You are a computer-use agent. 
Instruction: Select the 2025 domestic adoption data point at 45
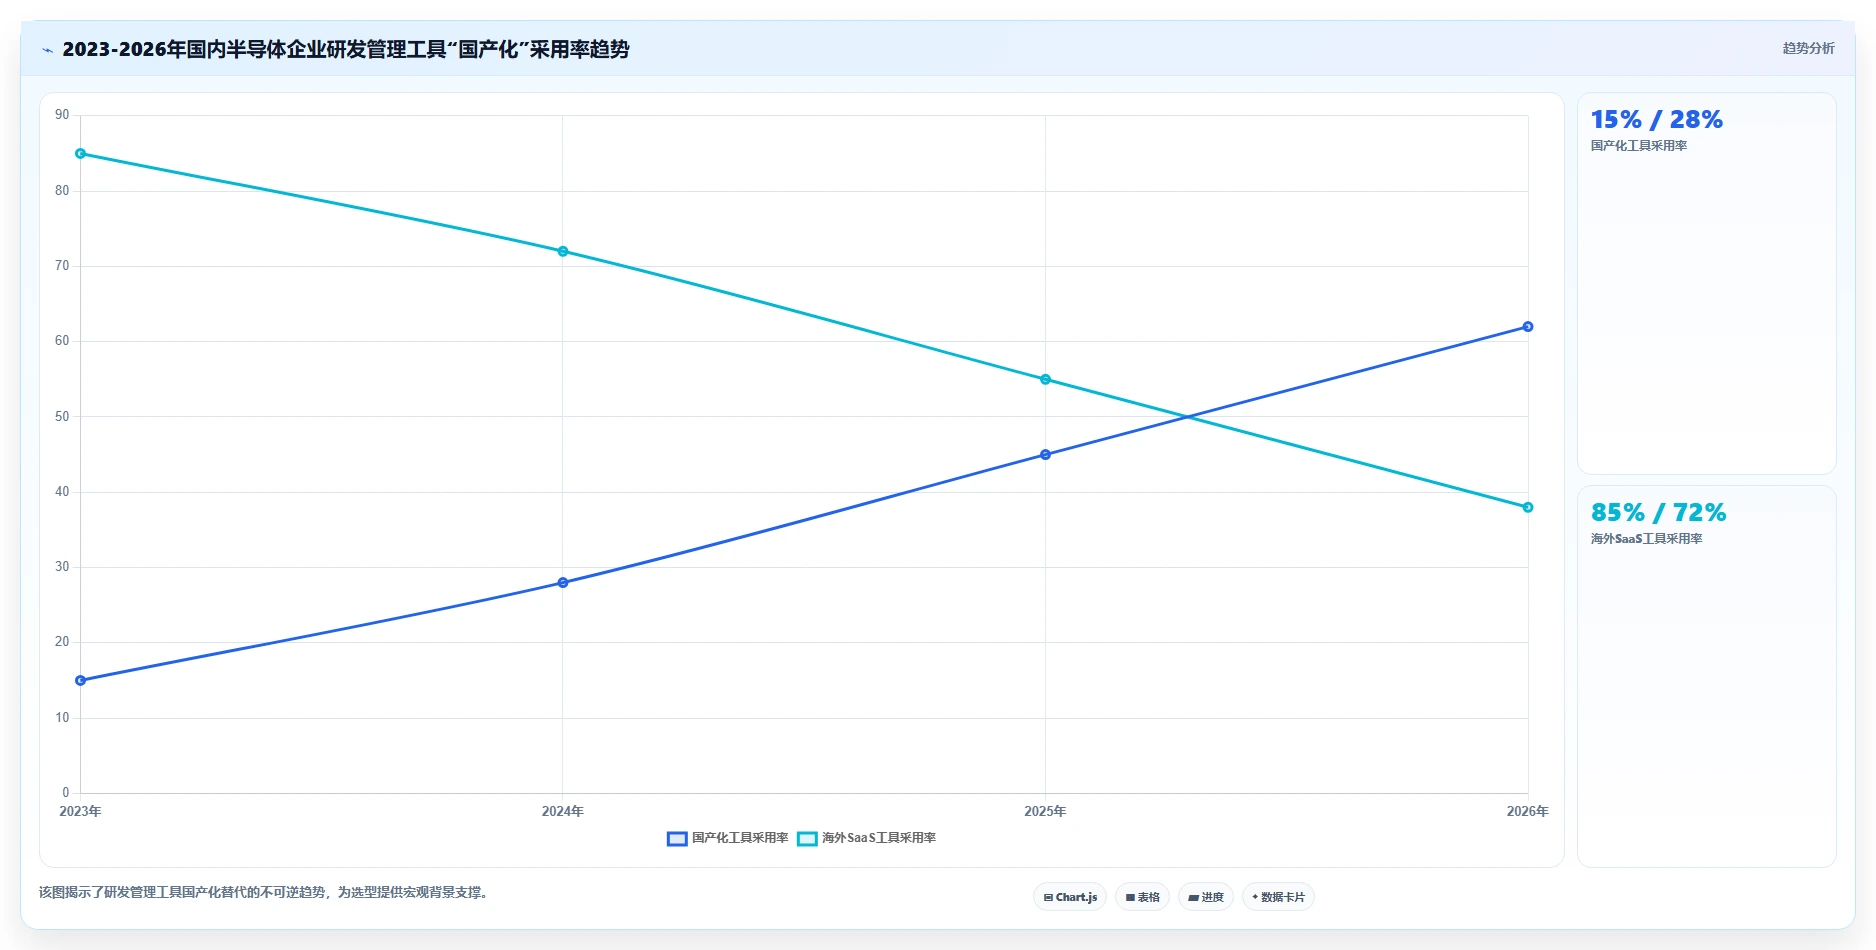click(x=1046, y=455)
